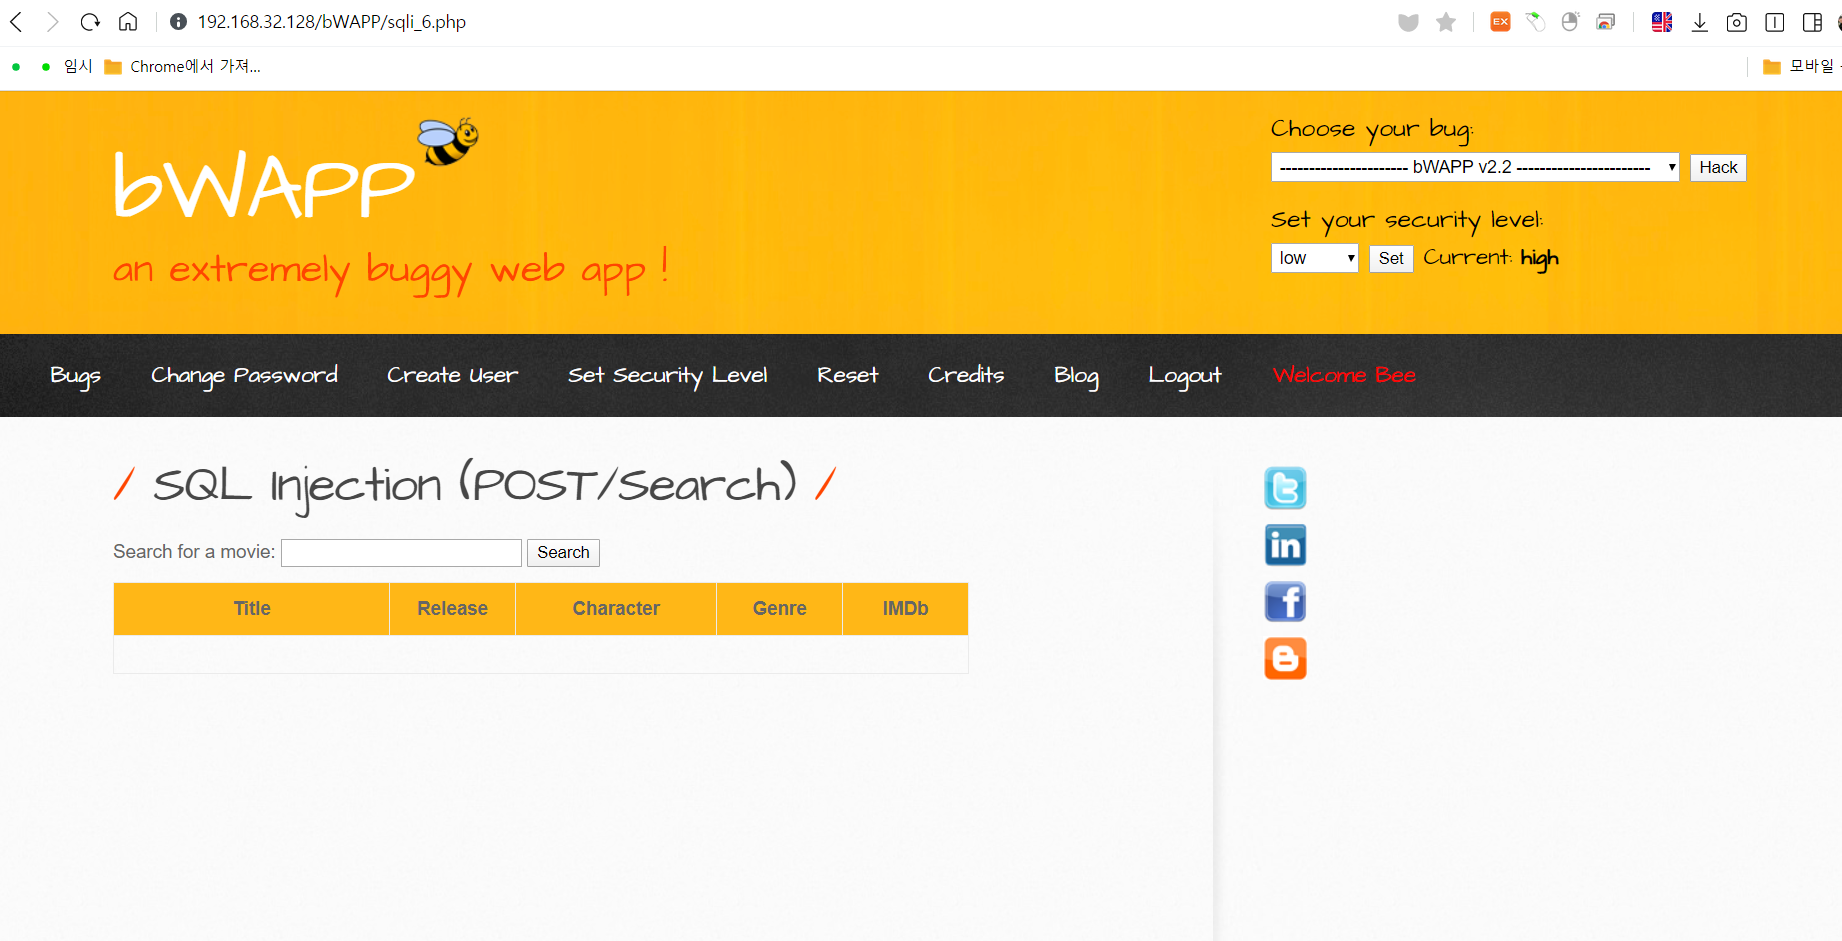Screen dimensions: 1842x941
Task: Open the orange EX extension
Action: click(1500, 22)
